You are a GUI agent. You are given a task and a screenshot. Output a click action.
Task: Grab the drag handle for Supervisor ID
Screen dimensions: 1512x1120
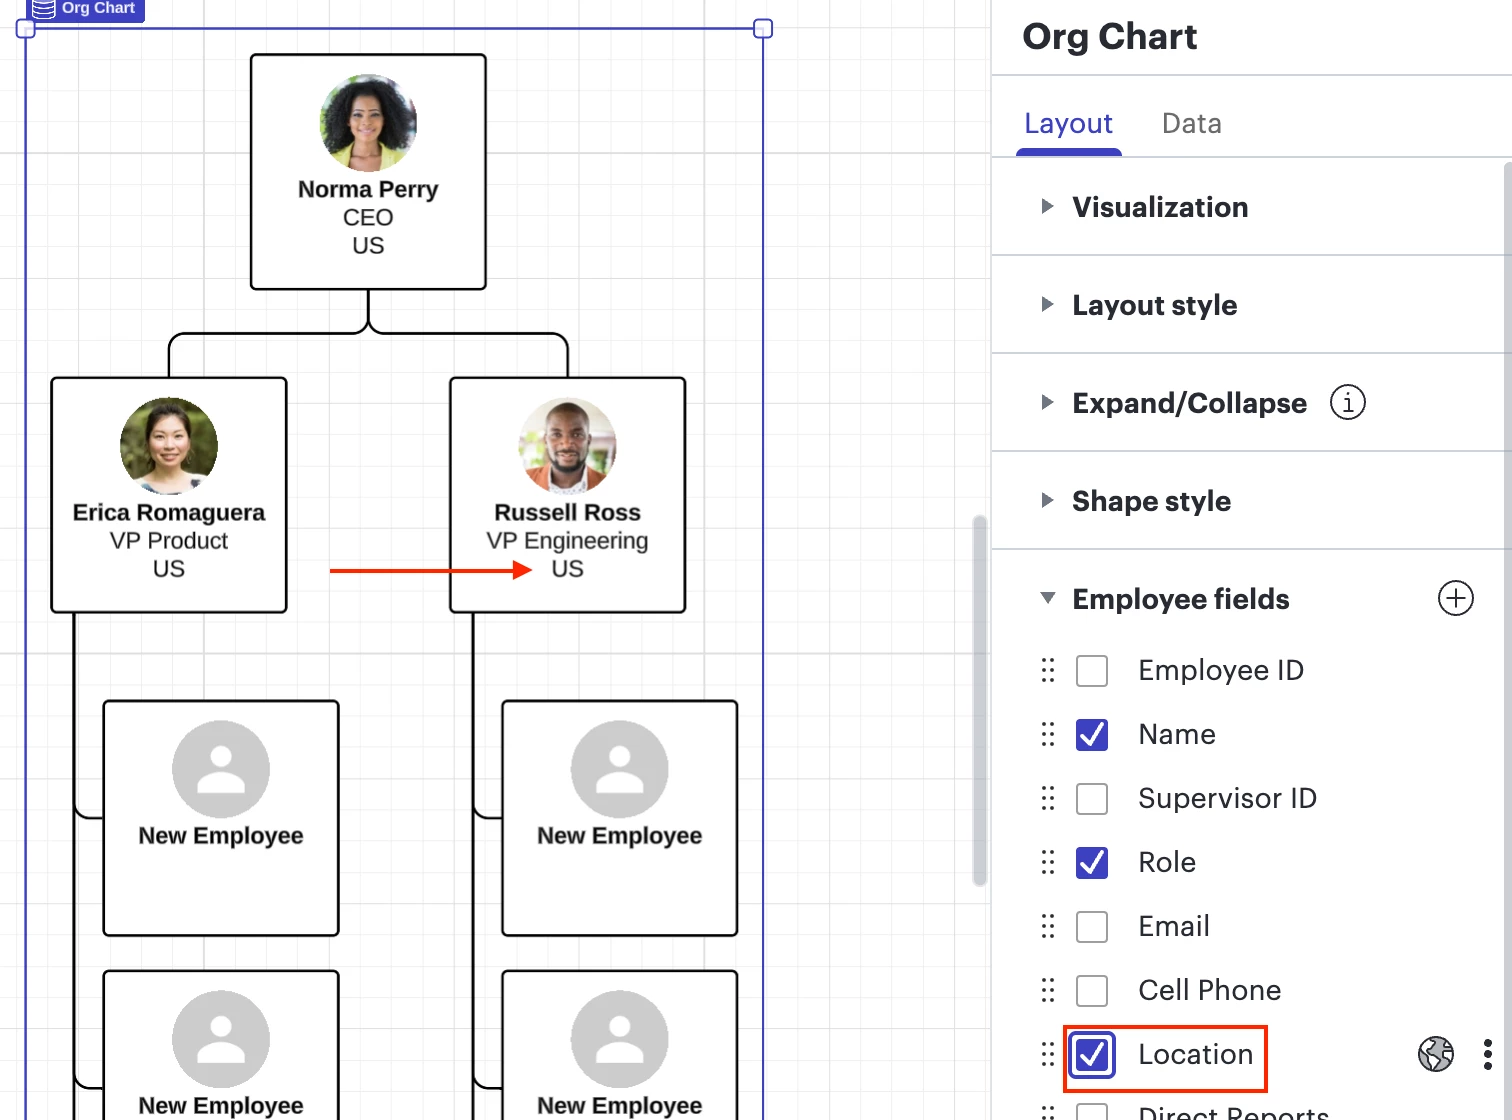(1047, 798)
